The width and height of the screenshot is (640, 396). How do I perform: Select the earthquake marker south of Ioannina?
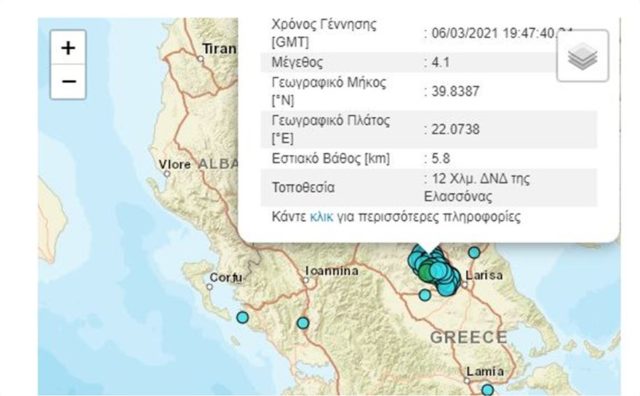[x=302, y=323]
